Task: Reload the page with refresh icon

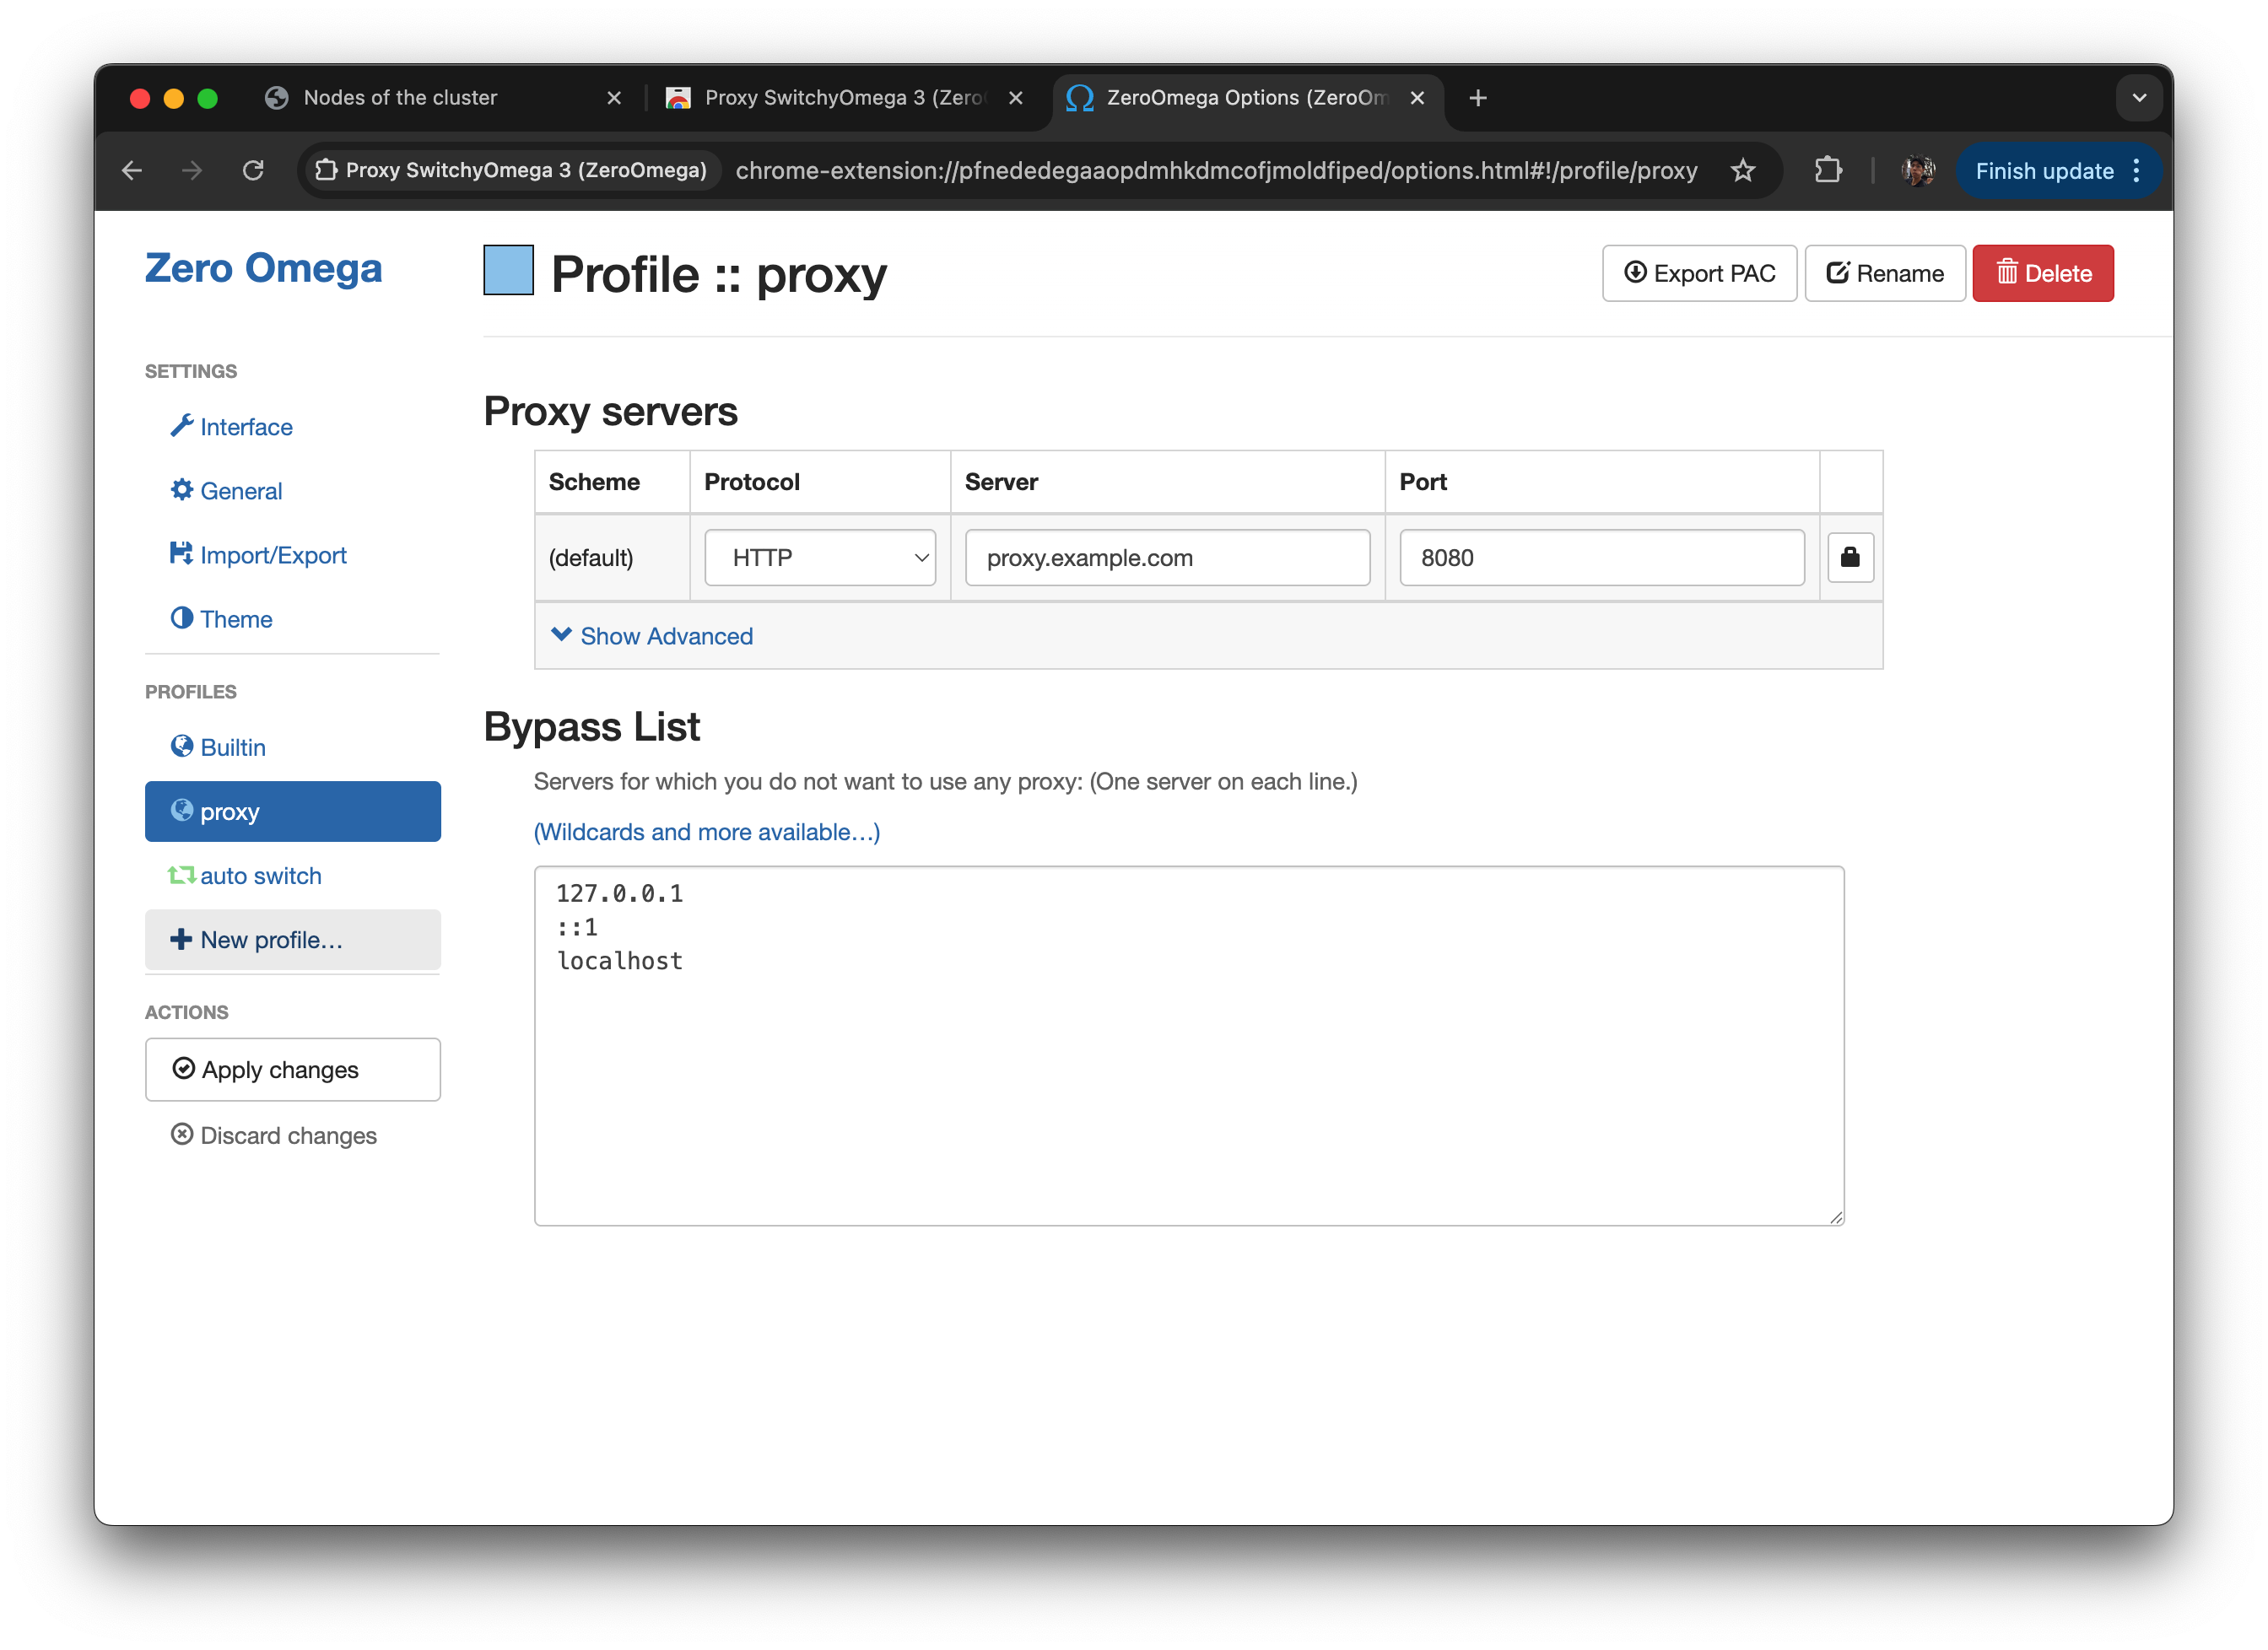Action: [x=254, y=171]
